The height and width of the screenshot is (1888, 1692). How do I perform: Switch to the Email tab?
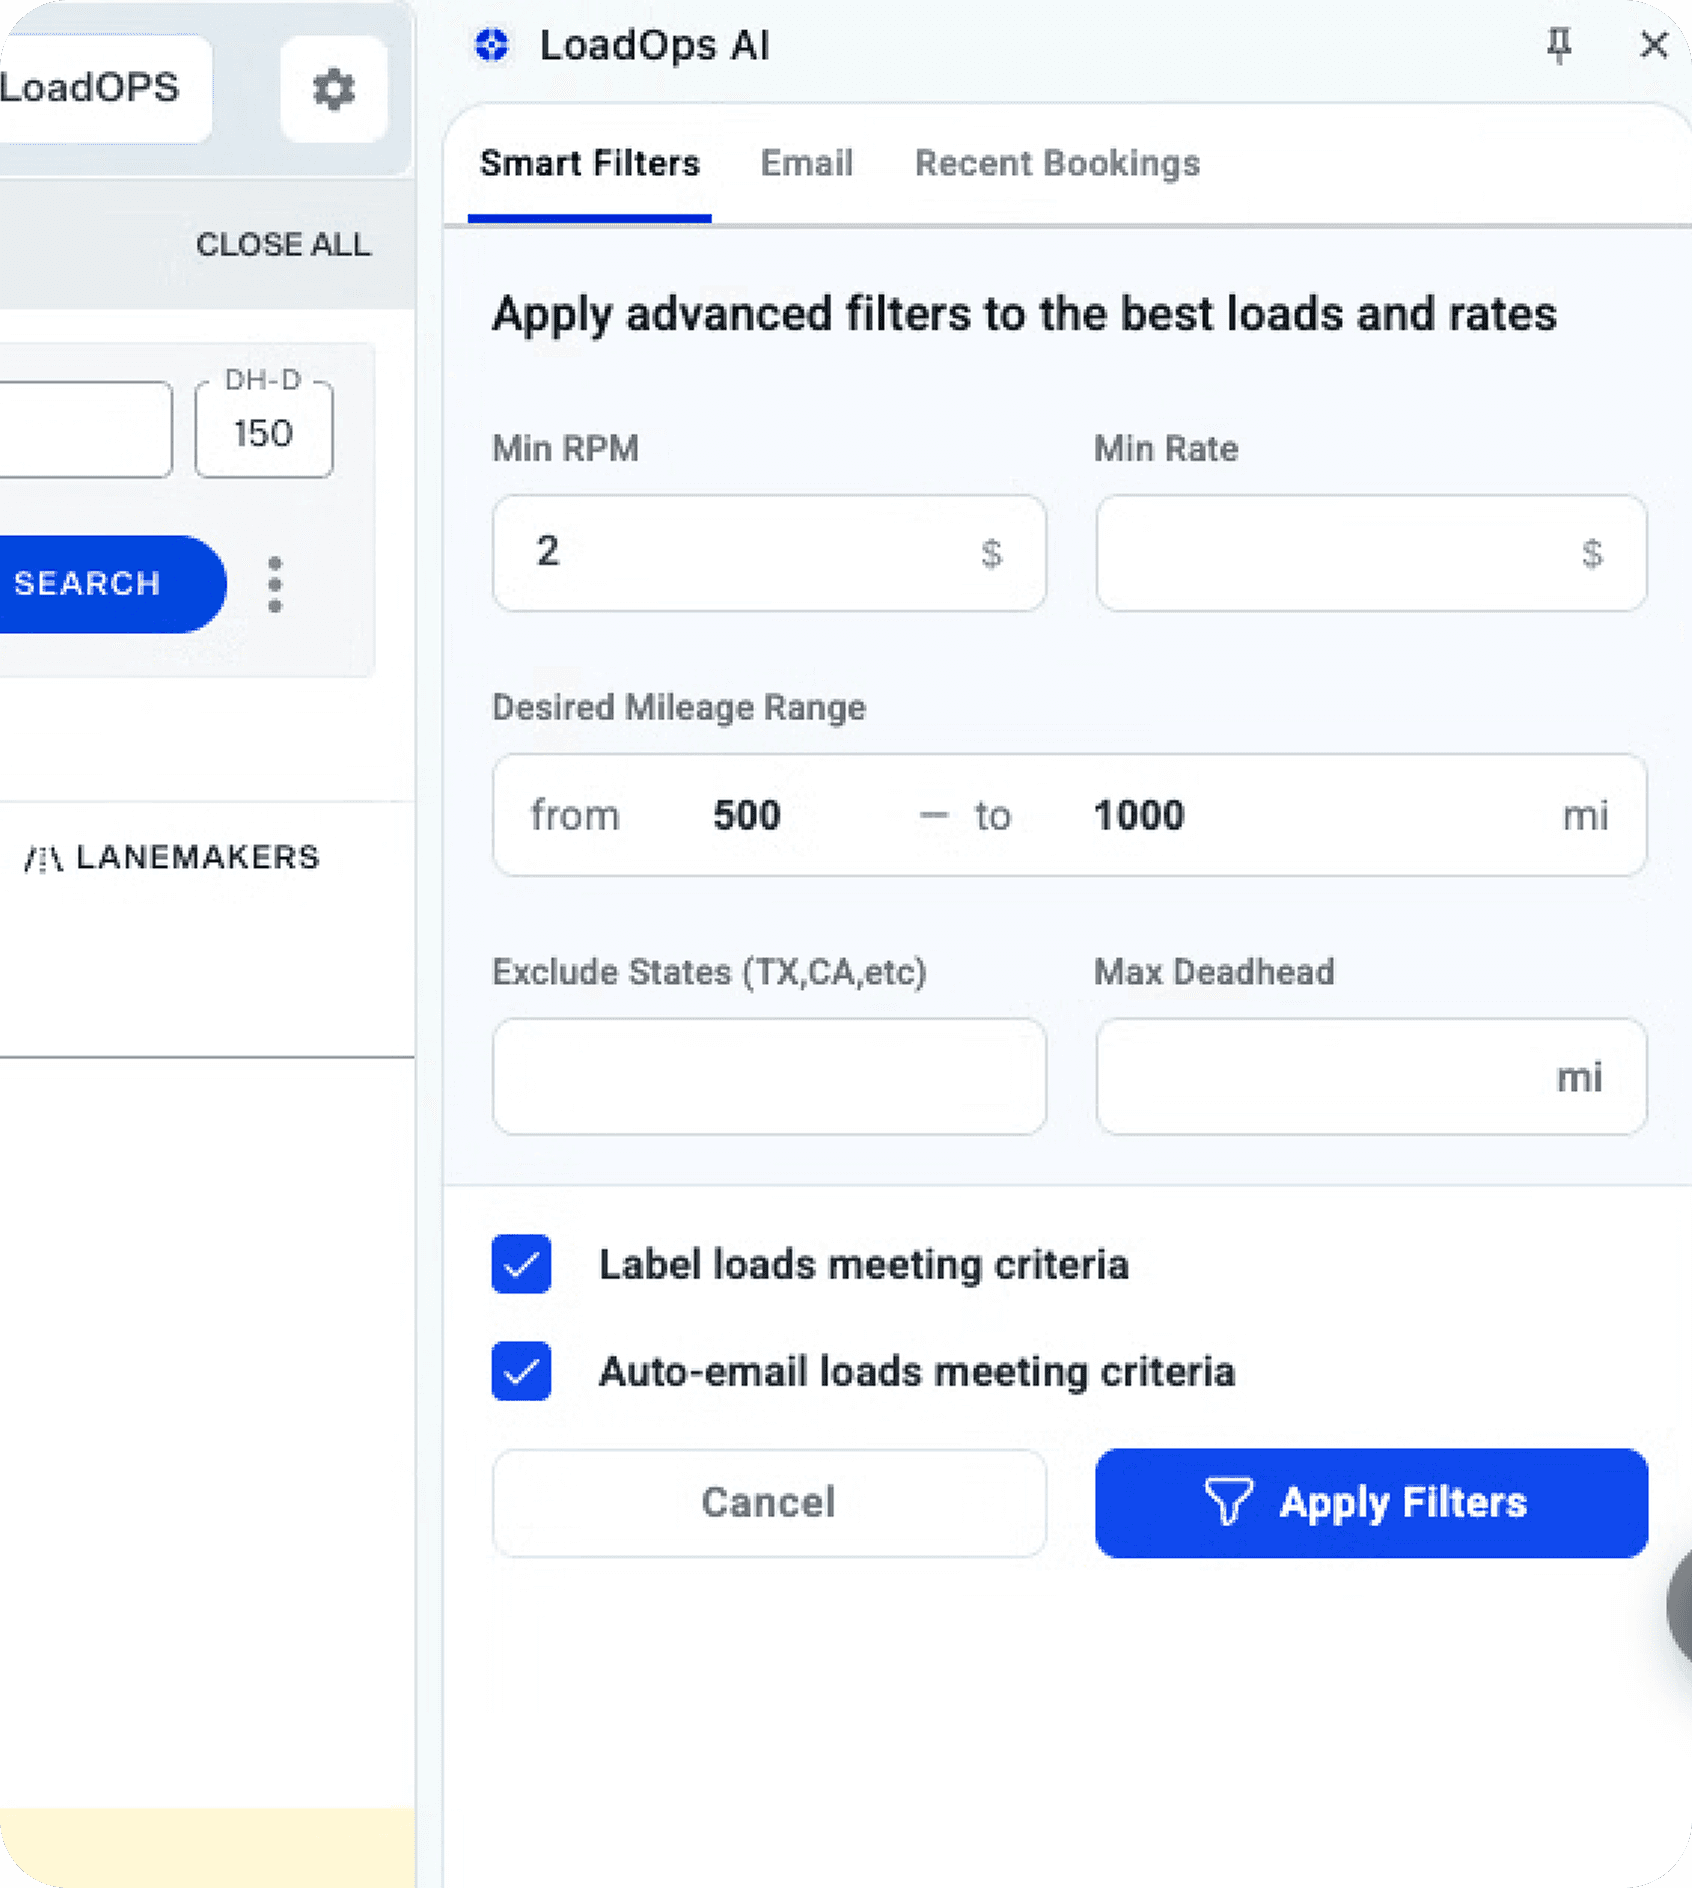click(x=806, y=163)
